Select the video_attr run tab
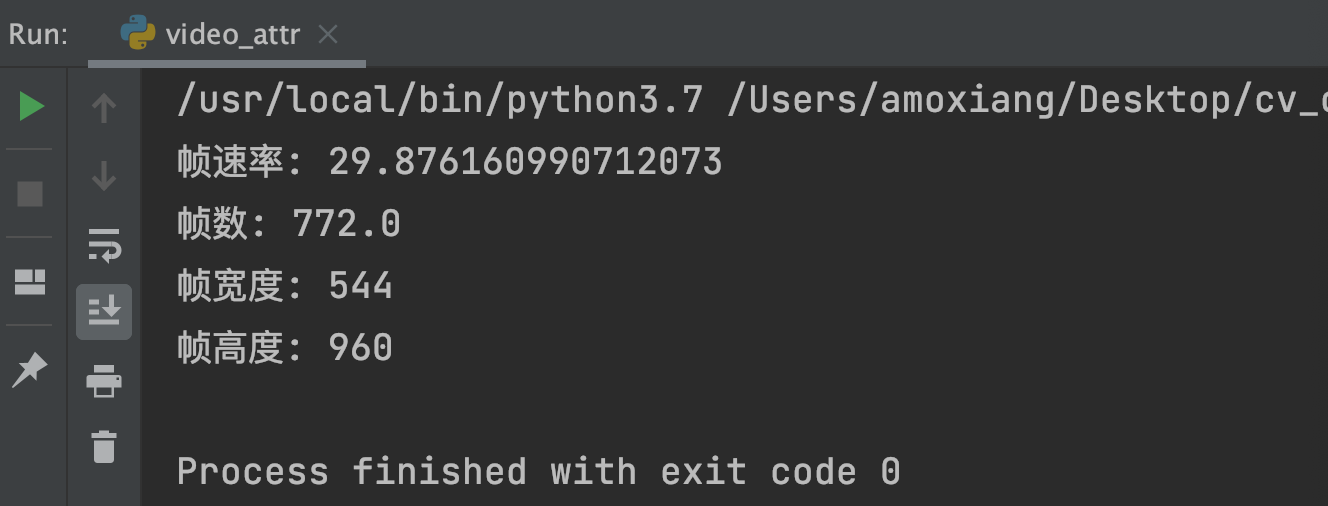The height and width of the screenshot is (506, 1328). coord(232,35)
